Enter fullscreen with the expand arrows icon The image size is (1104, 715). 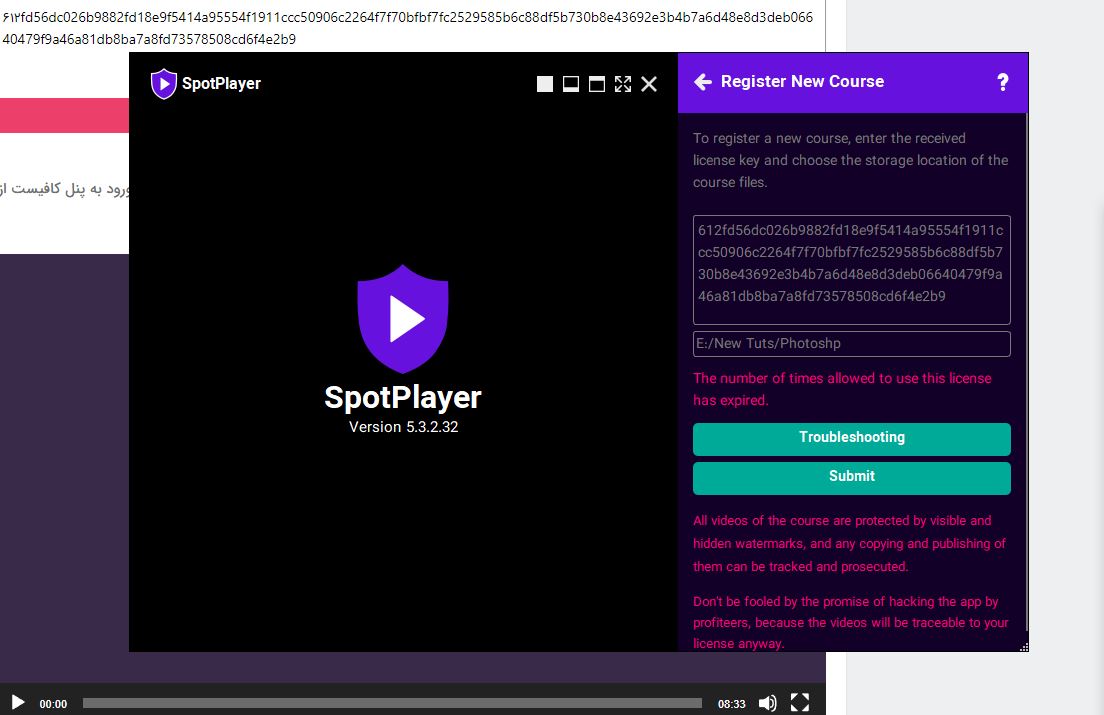pyautogui.click(x=623, y=84)
